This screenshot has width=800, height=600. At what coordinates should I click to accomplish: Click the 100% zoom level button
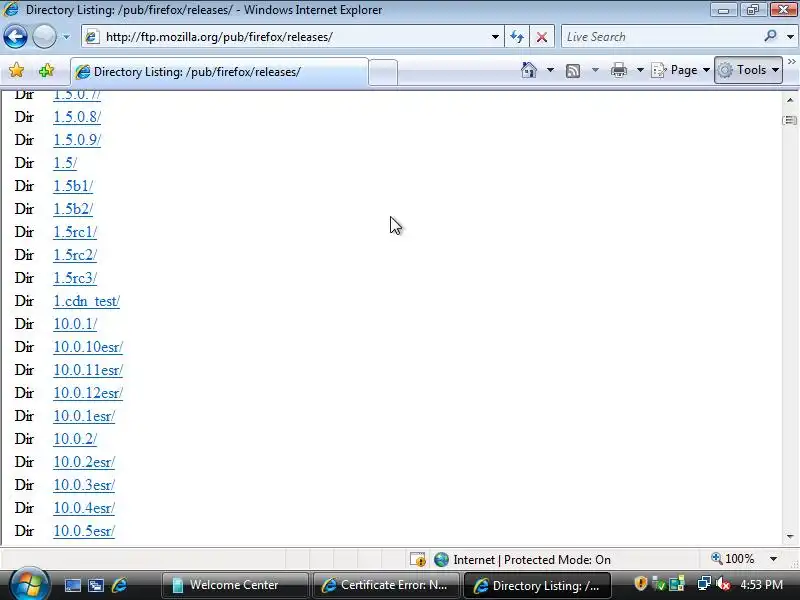coord(733,559)
